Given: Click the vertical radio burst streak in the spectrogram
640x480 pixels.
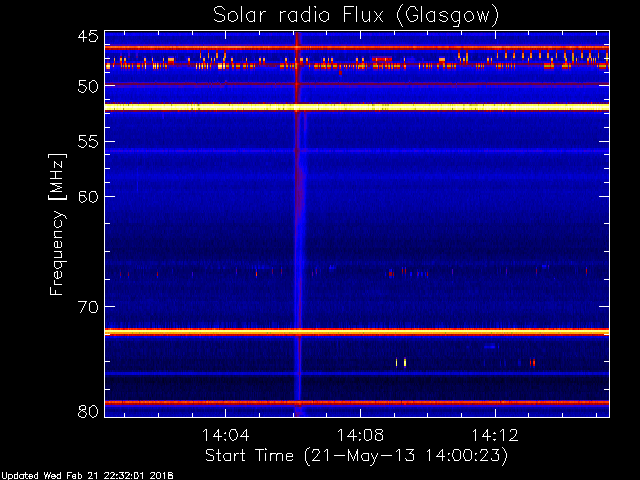Looking at the screenshot, I should [298, 224].
